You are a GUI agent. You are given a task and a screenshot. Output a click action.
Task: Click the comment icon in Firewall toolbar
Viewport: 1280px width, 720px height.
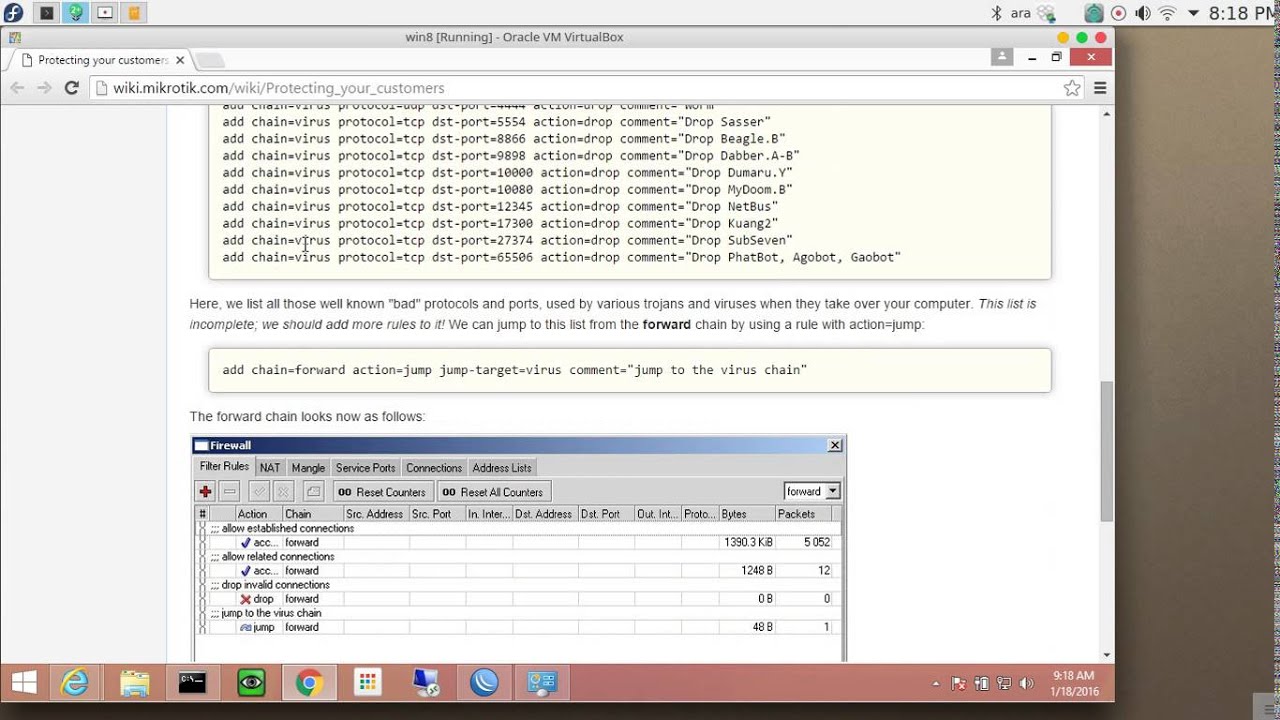pos(313,491)
